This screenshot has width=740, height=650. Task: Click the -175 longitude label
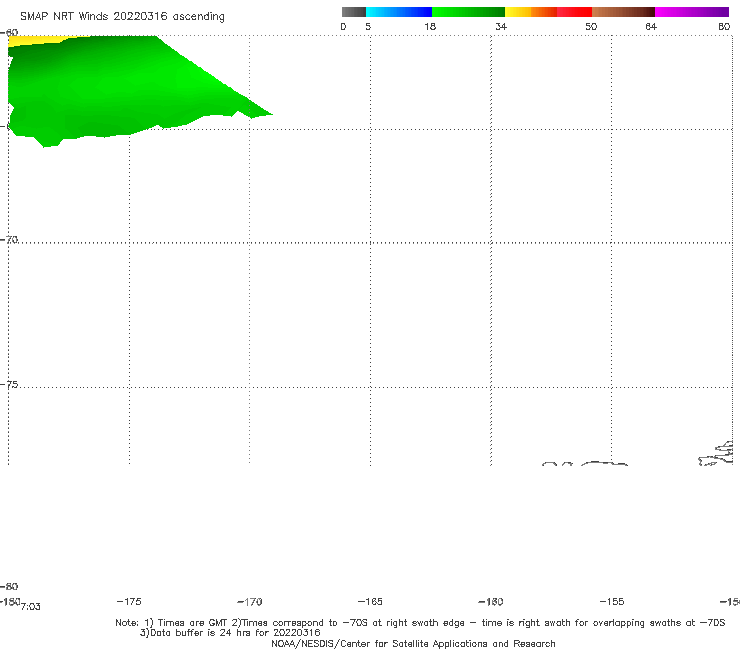click(x=129, y=601)
